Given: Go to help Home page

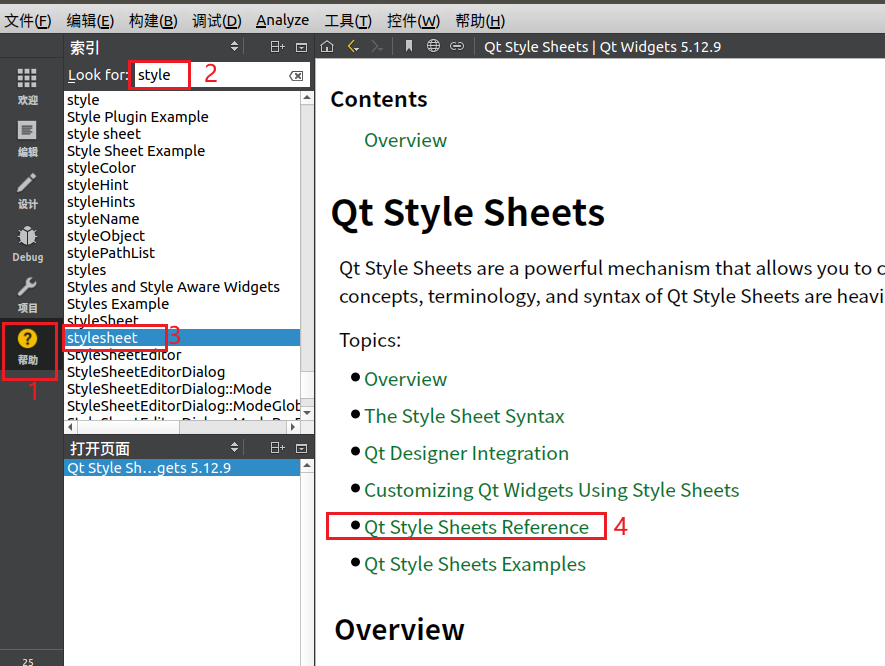Looking at the screenshot, I should tap(327, 46).
